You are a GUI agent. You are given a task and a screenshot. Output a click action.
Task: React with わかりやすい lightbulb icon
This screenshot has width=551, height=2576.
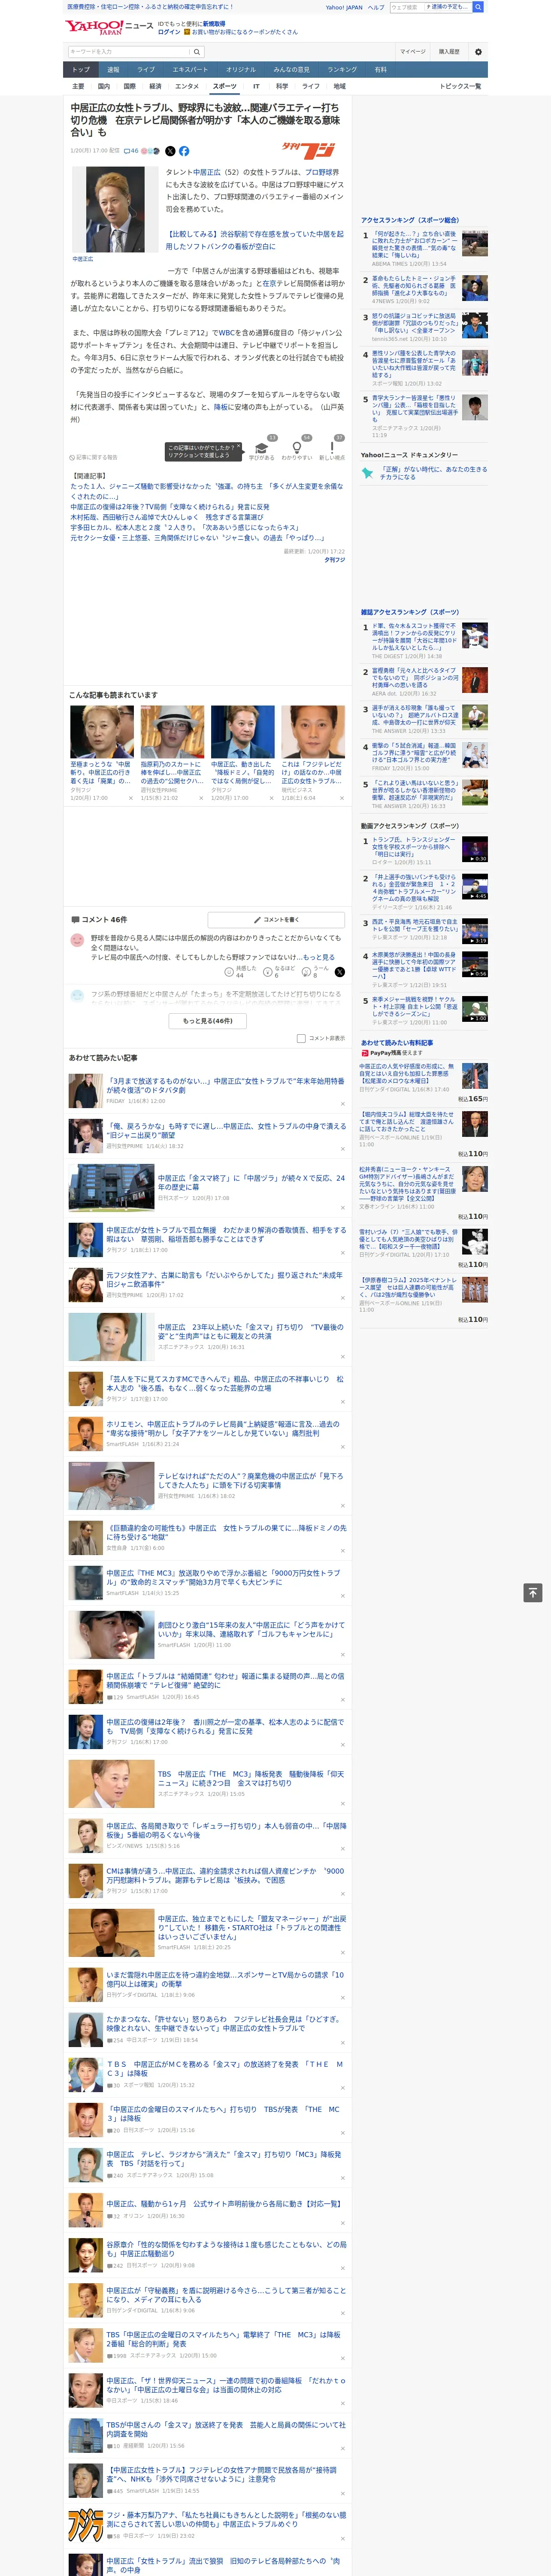click(296, 448)
